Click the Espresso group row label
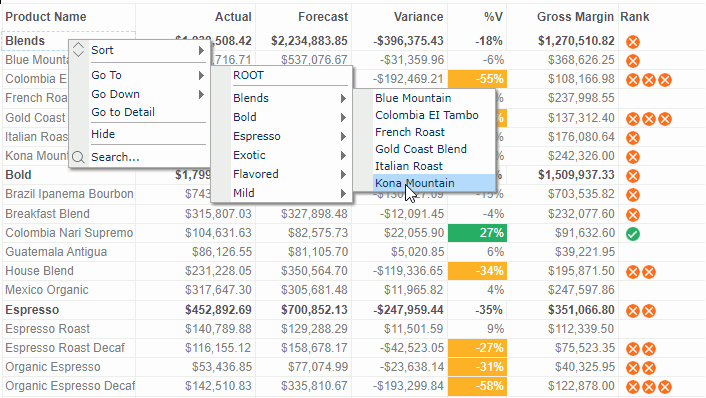This screenshot has height=398, width=706. [x=32, y=310]
